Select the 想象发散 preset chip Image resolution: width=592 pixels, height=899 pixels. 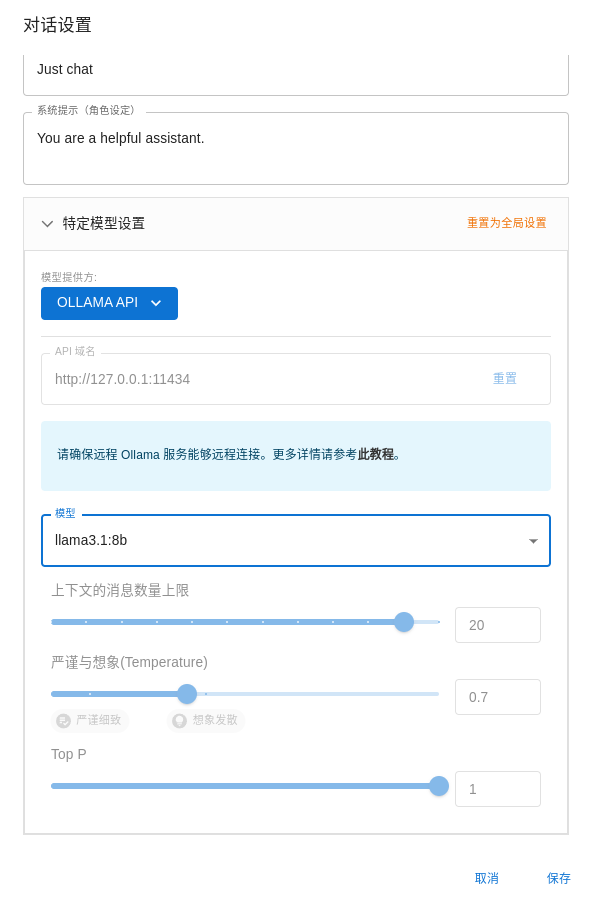coord(206,720)
